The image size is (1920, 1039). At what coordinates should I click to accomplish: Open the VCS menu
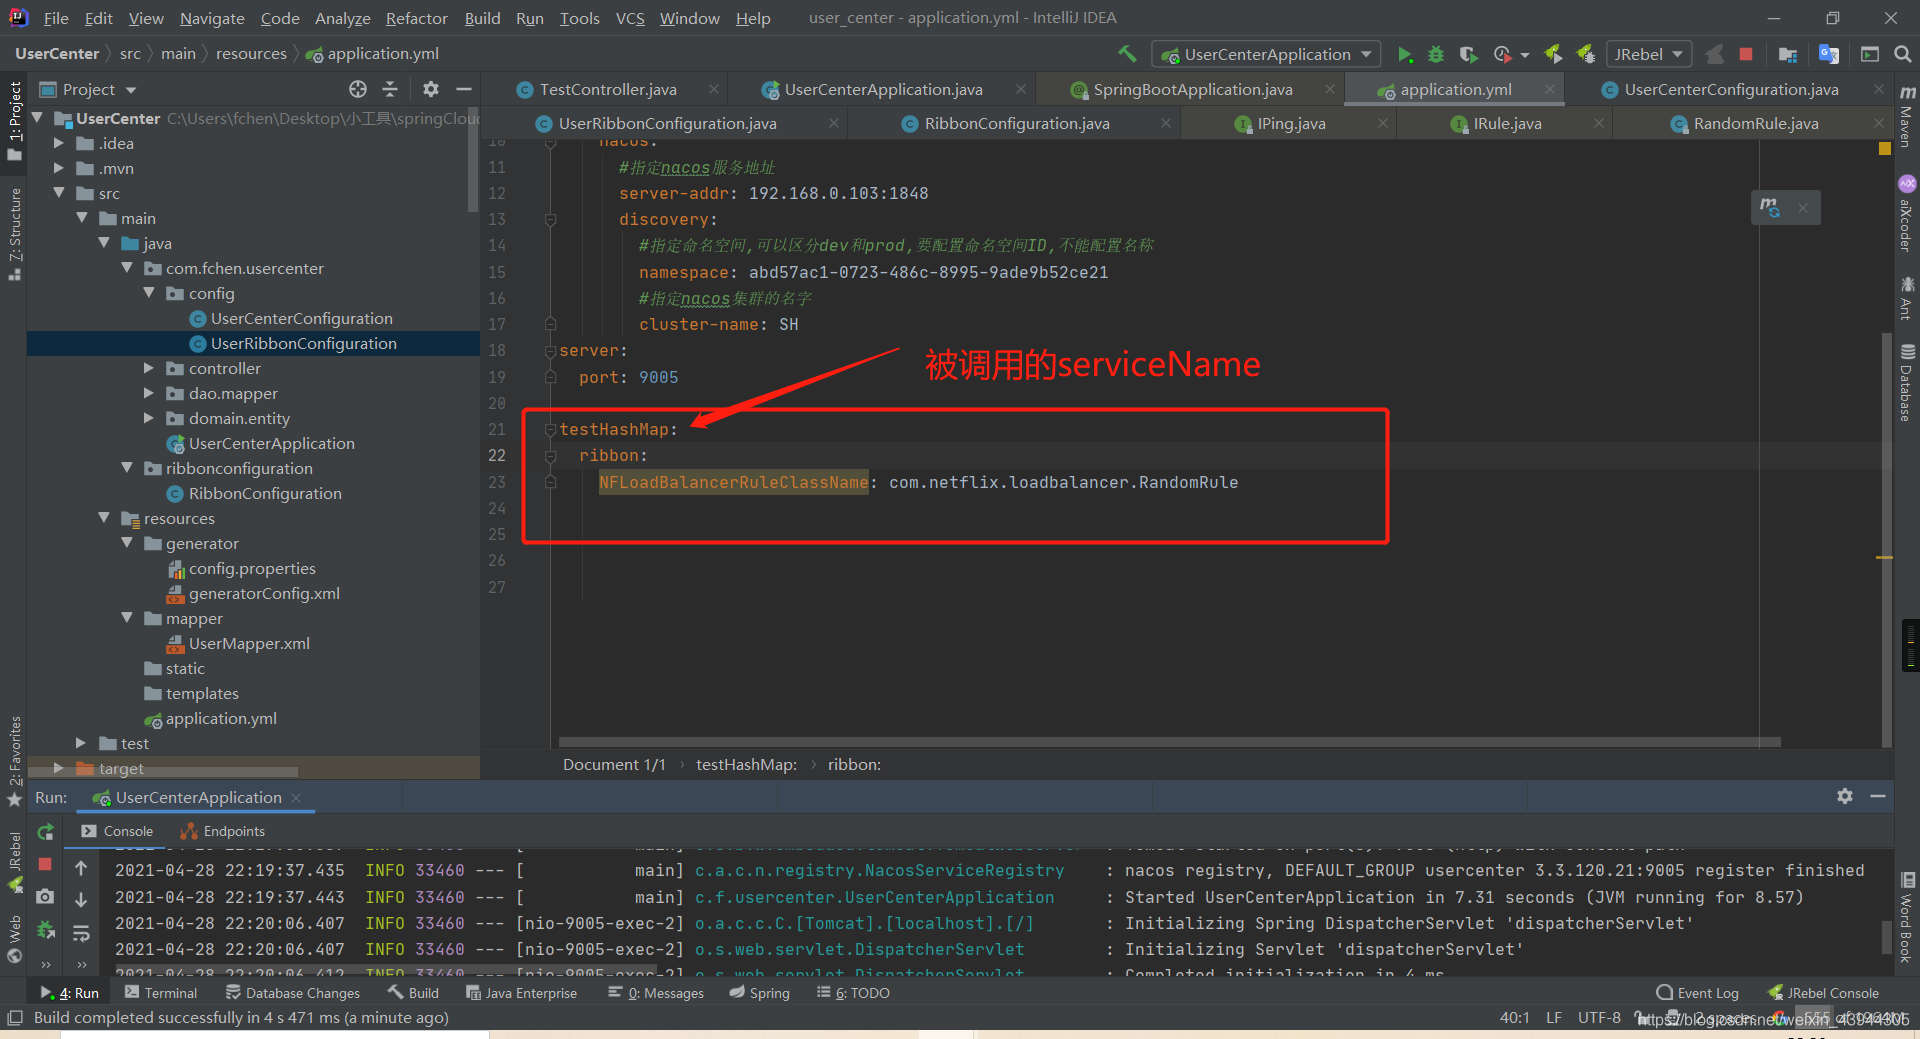[x=630, y=18]
